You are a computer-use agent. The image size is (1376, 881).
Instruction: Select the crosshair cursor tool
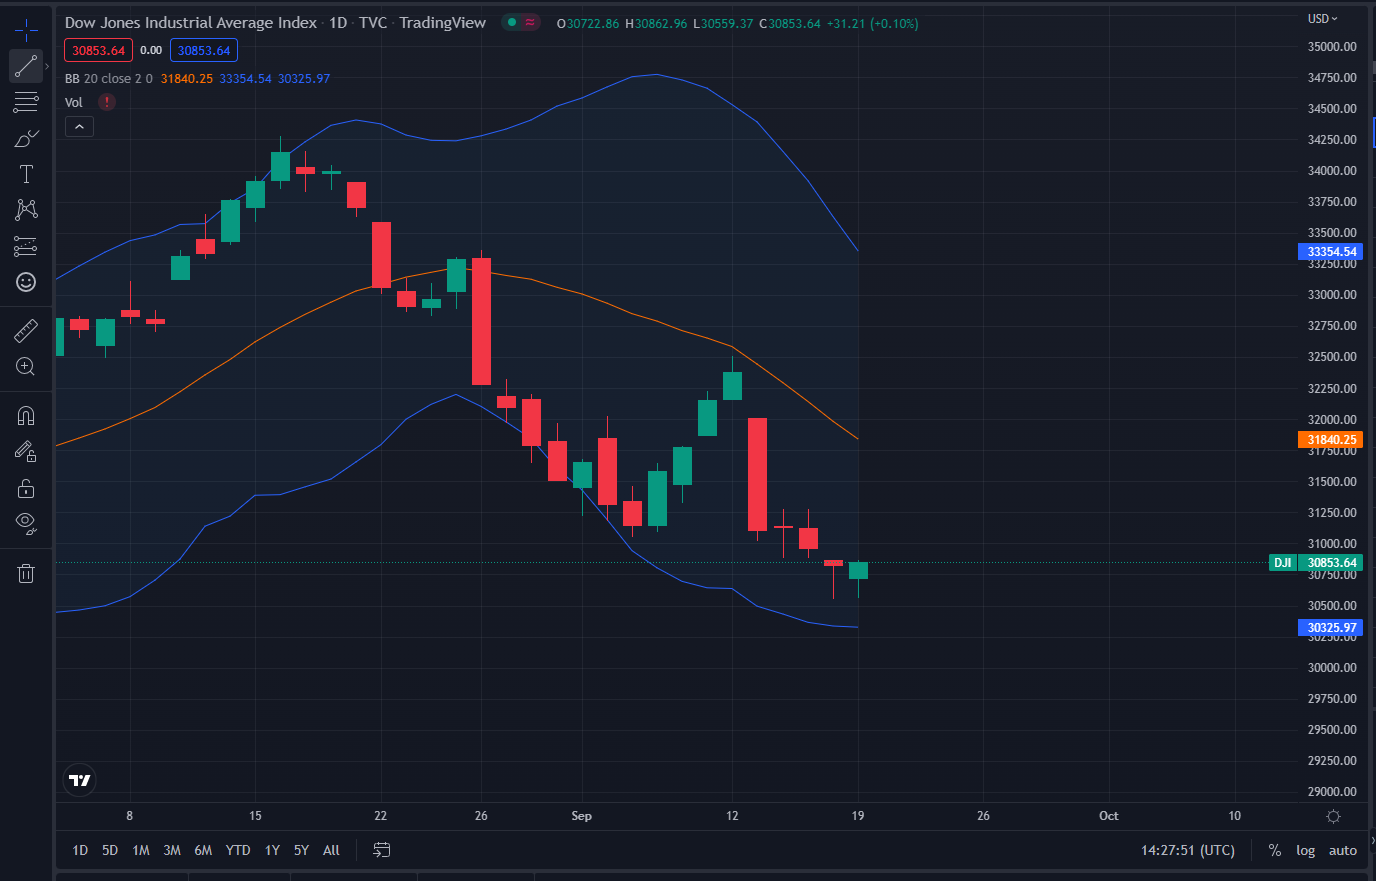(26, 29)
